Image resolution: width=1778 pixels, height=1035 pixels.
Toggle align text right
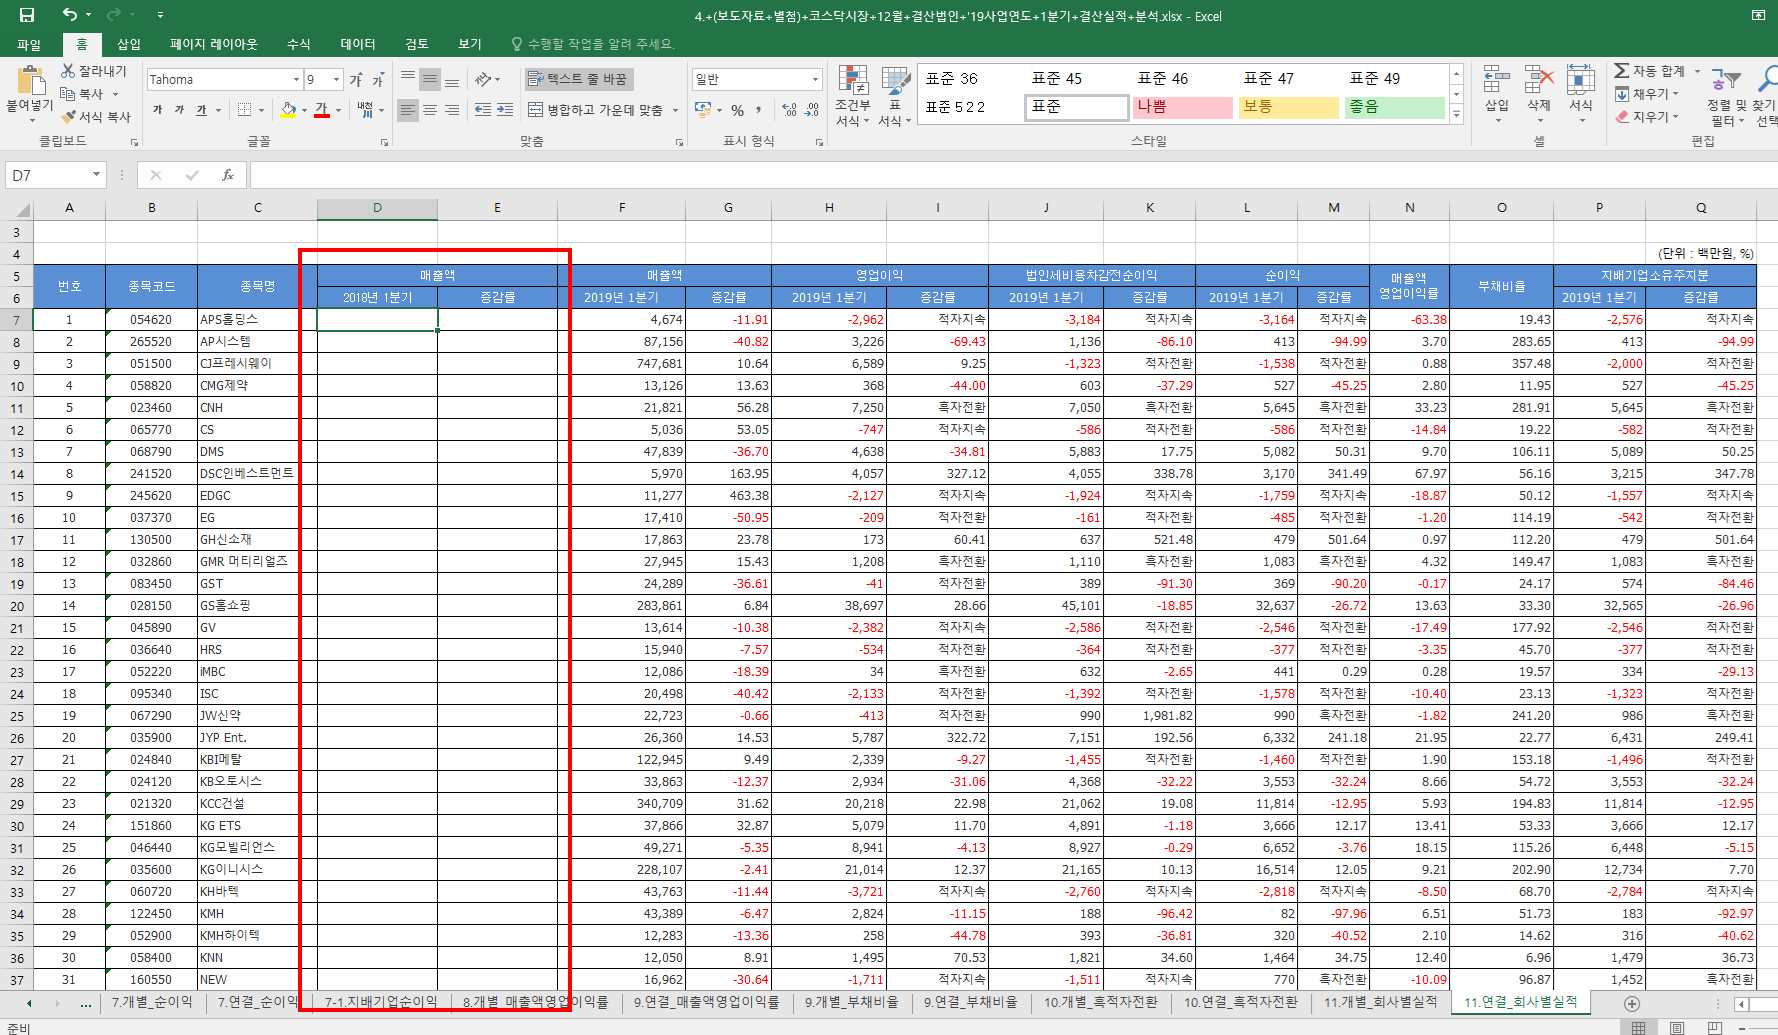452,109
